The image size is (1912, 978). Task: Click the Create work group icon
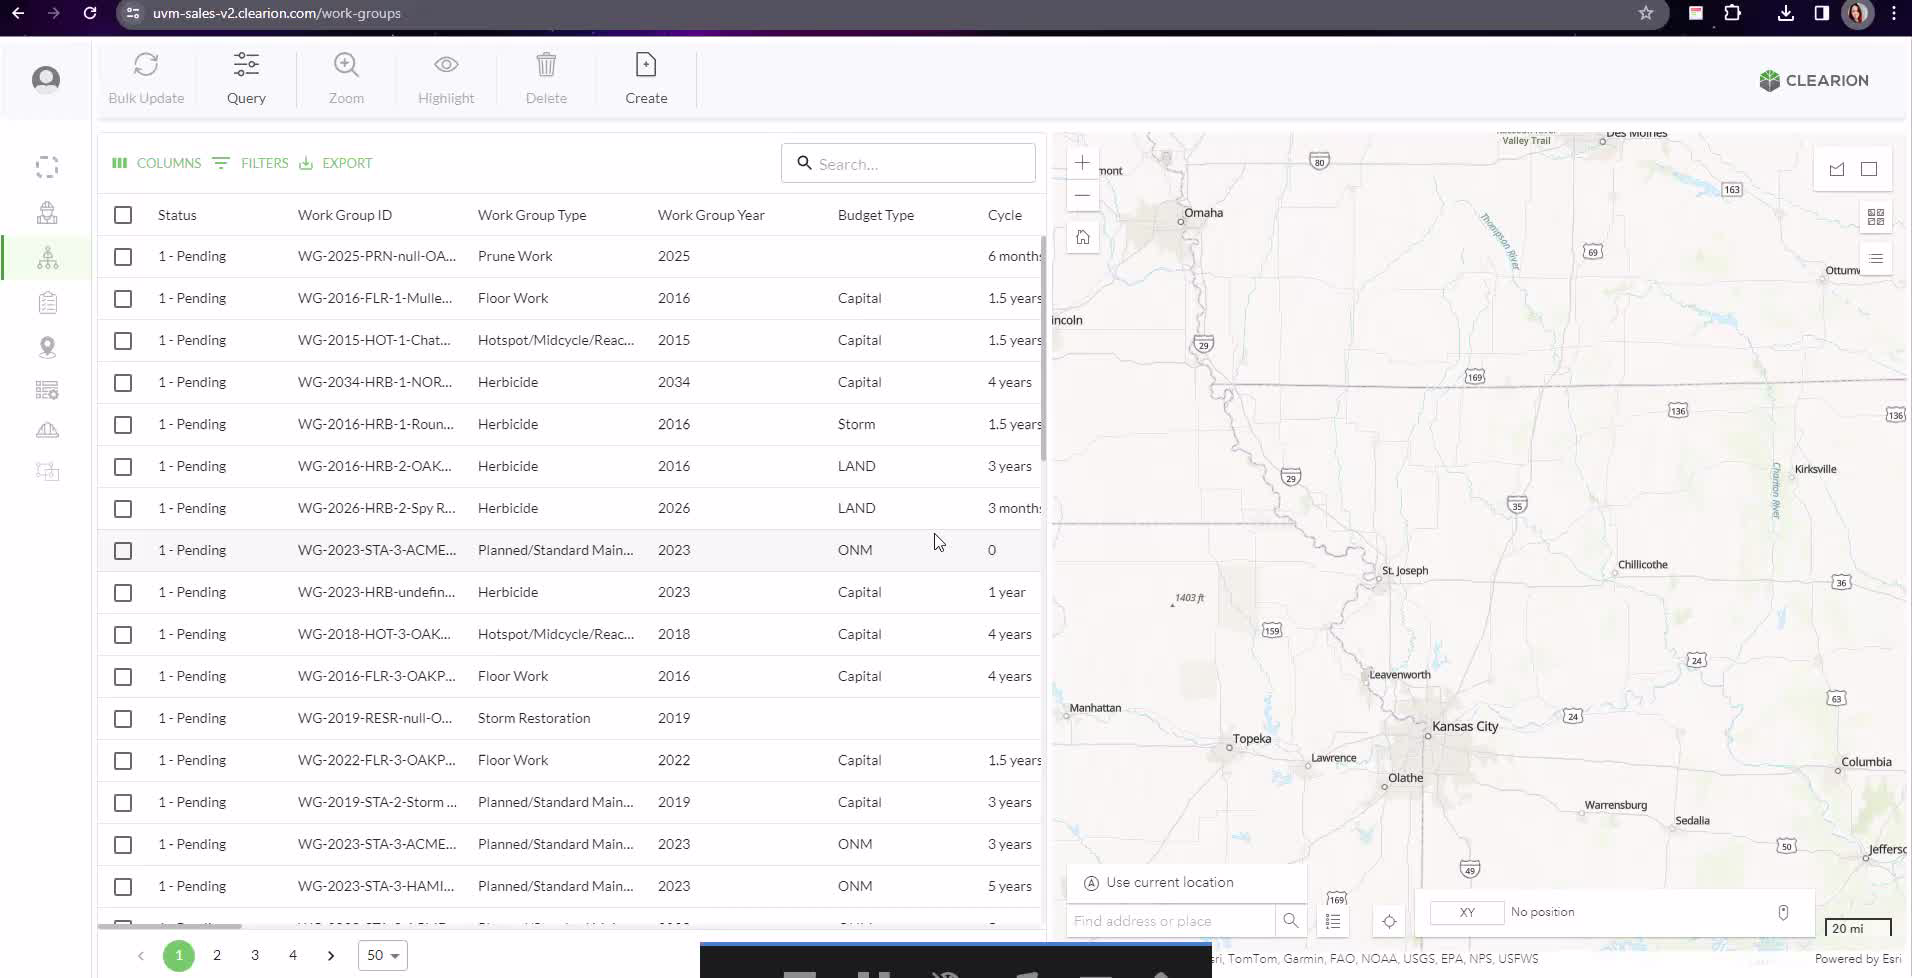(x=646, y=78)
